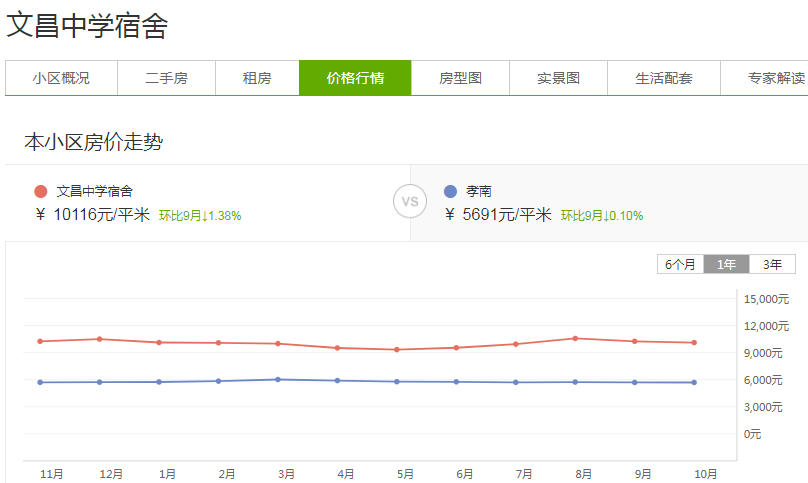Click blue line data point for 10月
This screenshot has width=808, height=483.
(694, 382)
